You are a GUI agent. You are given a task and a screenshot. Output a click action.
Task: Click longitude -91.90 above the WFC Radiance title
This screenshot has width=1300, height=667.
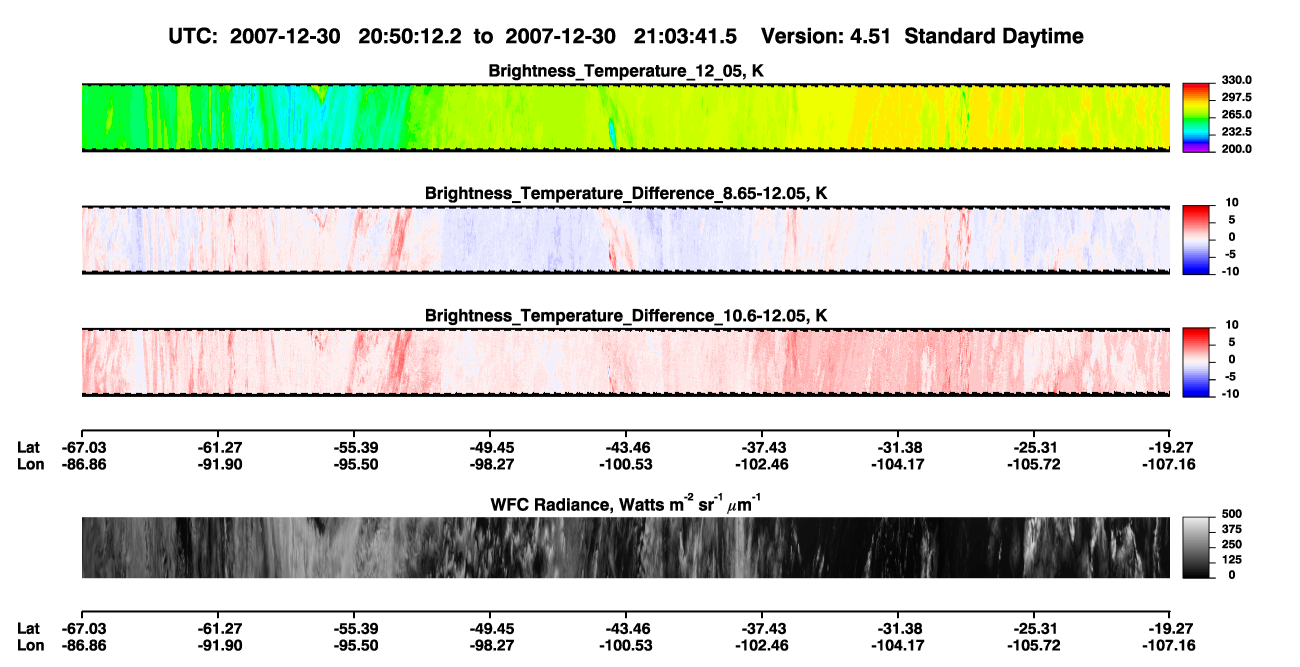tap(220, 464)
